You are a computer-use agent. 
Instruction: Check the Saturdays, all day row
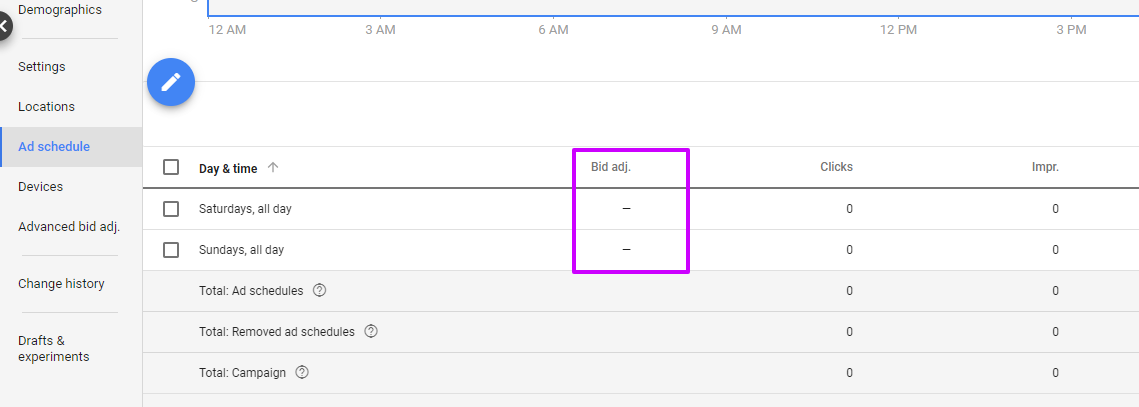(x=171, y=209)
